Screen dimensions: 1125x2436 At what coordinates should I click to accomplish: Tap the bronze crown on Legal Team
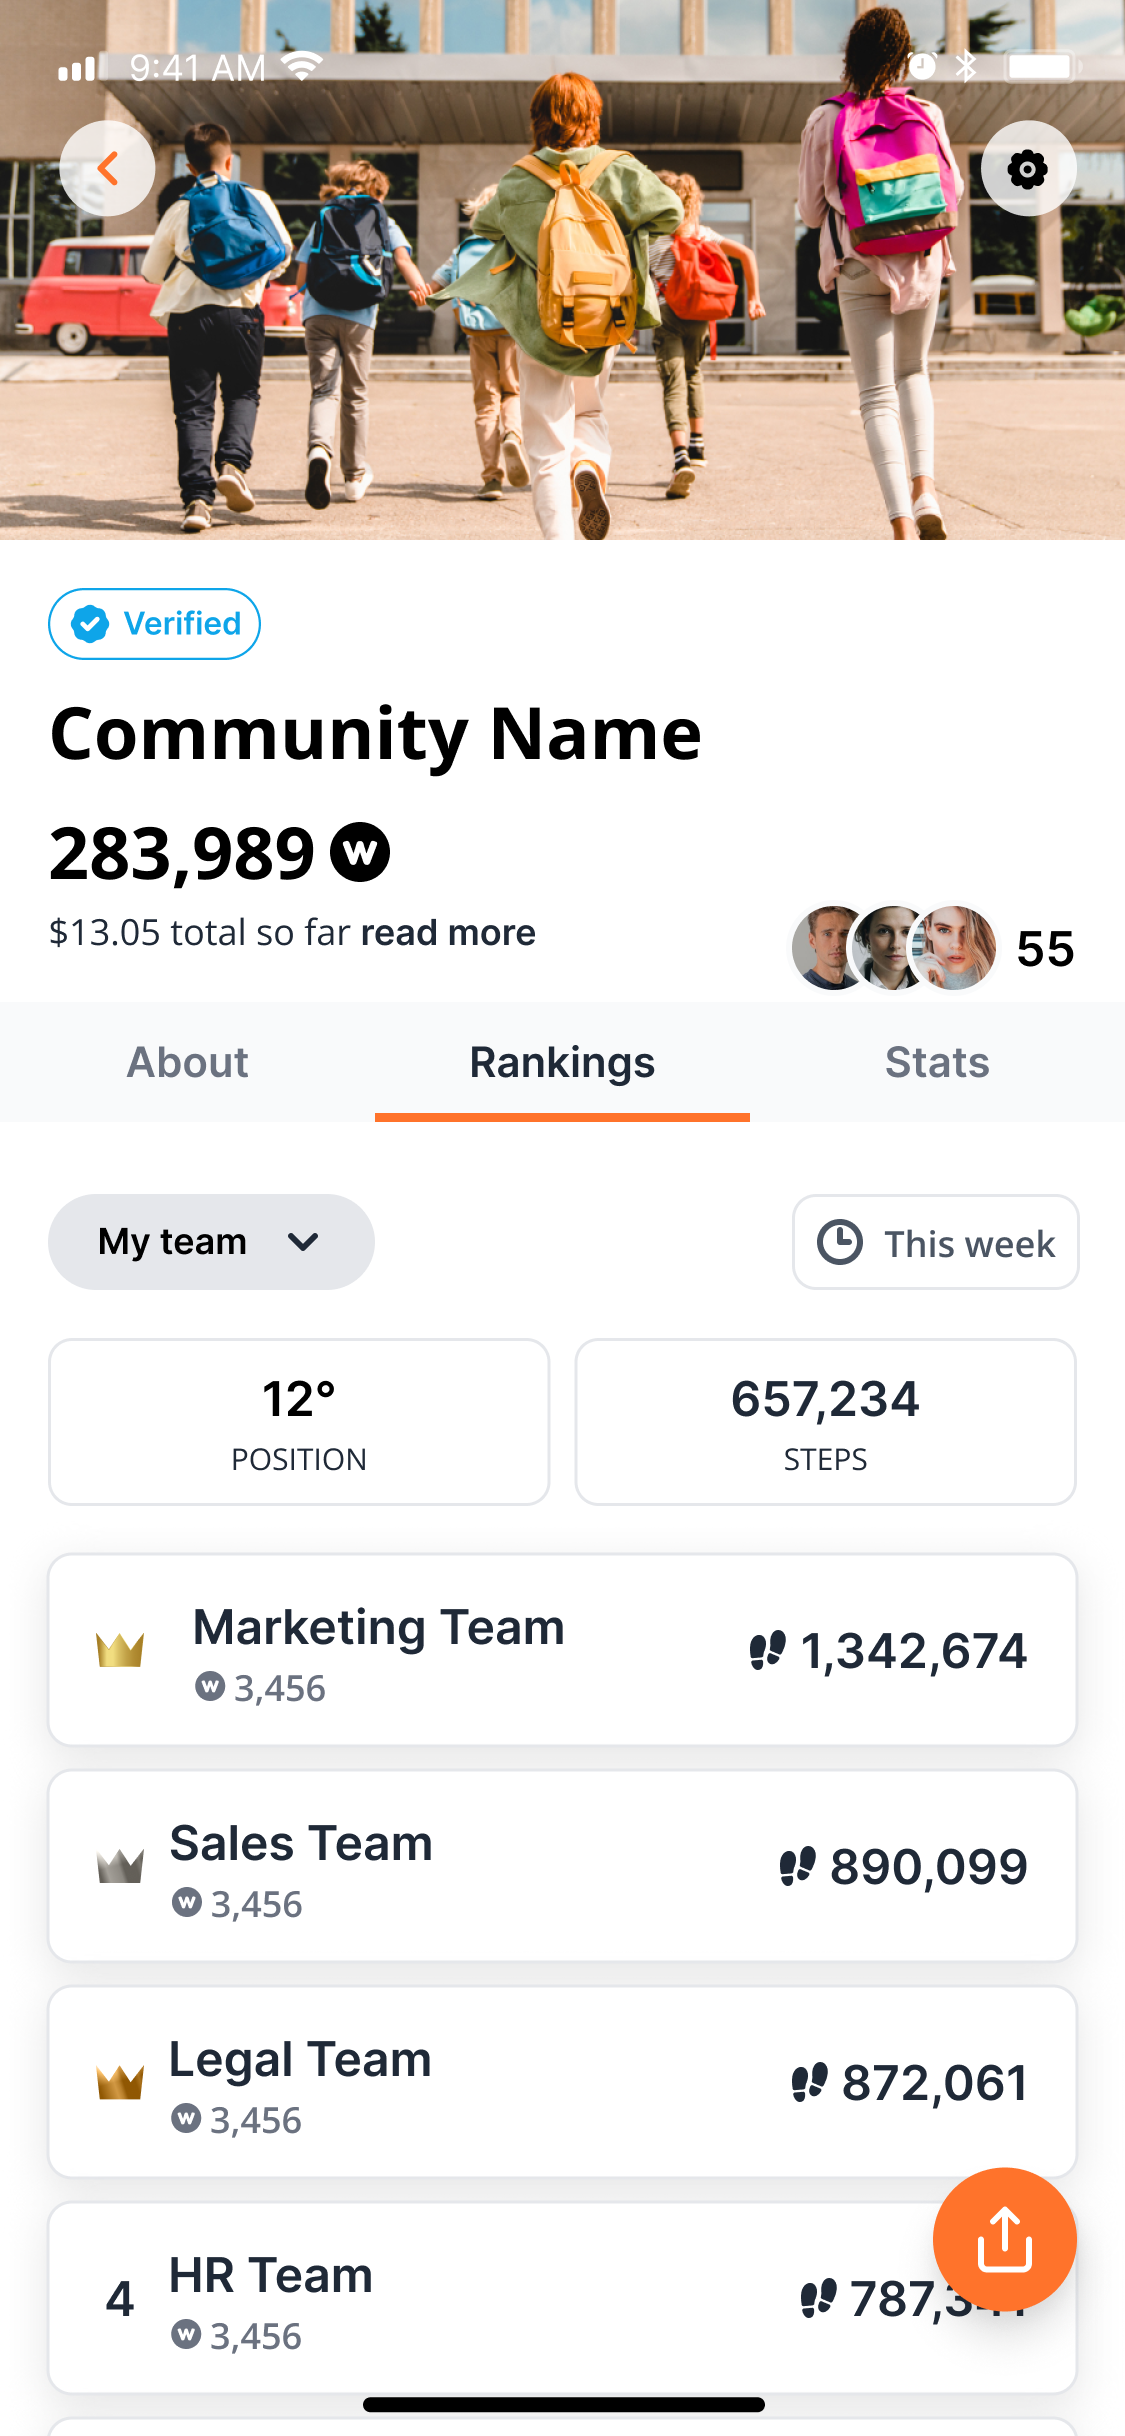point(120,2081)
